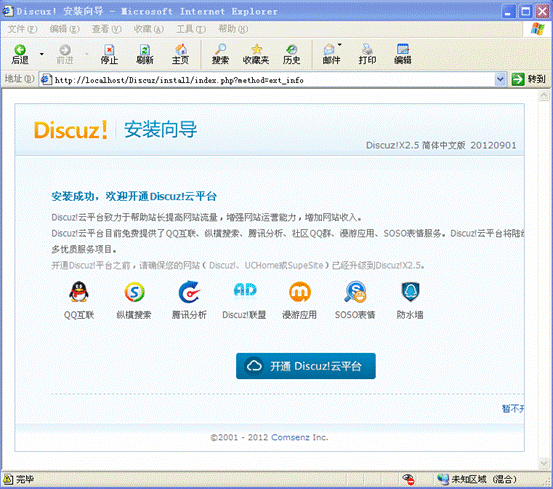The width and height of the screenshot is (553, 489).
Task: Open the 收藏(A) menu
Action: [x=148, y=29]
